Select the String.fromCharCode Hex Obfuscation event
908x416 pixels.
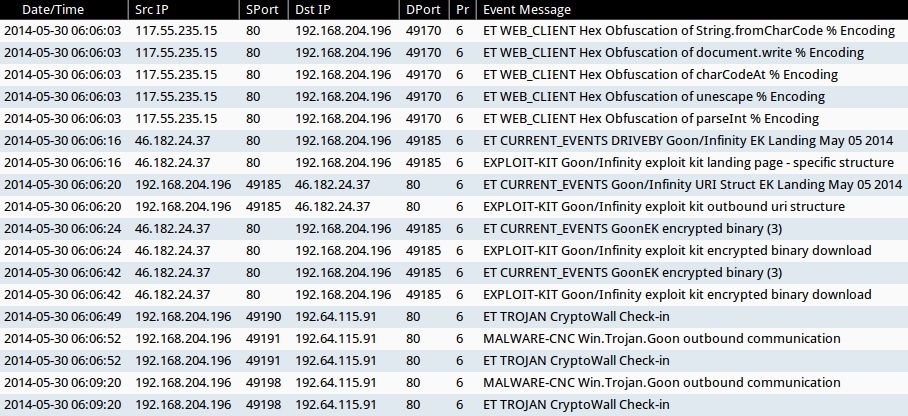pos(688,31)
